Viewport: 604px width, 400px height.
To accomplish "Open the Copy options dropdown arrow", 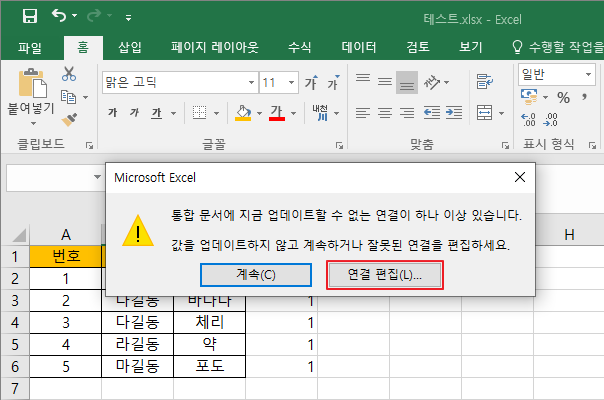I will coord(86,97).
